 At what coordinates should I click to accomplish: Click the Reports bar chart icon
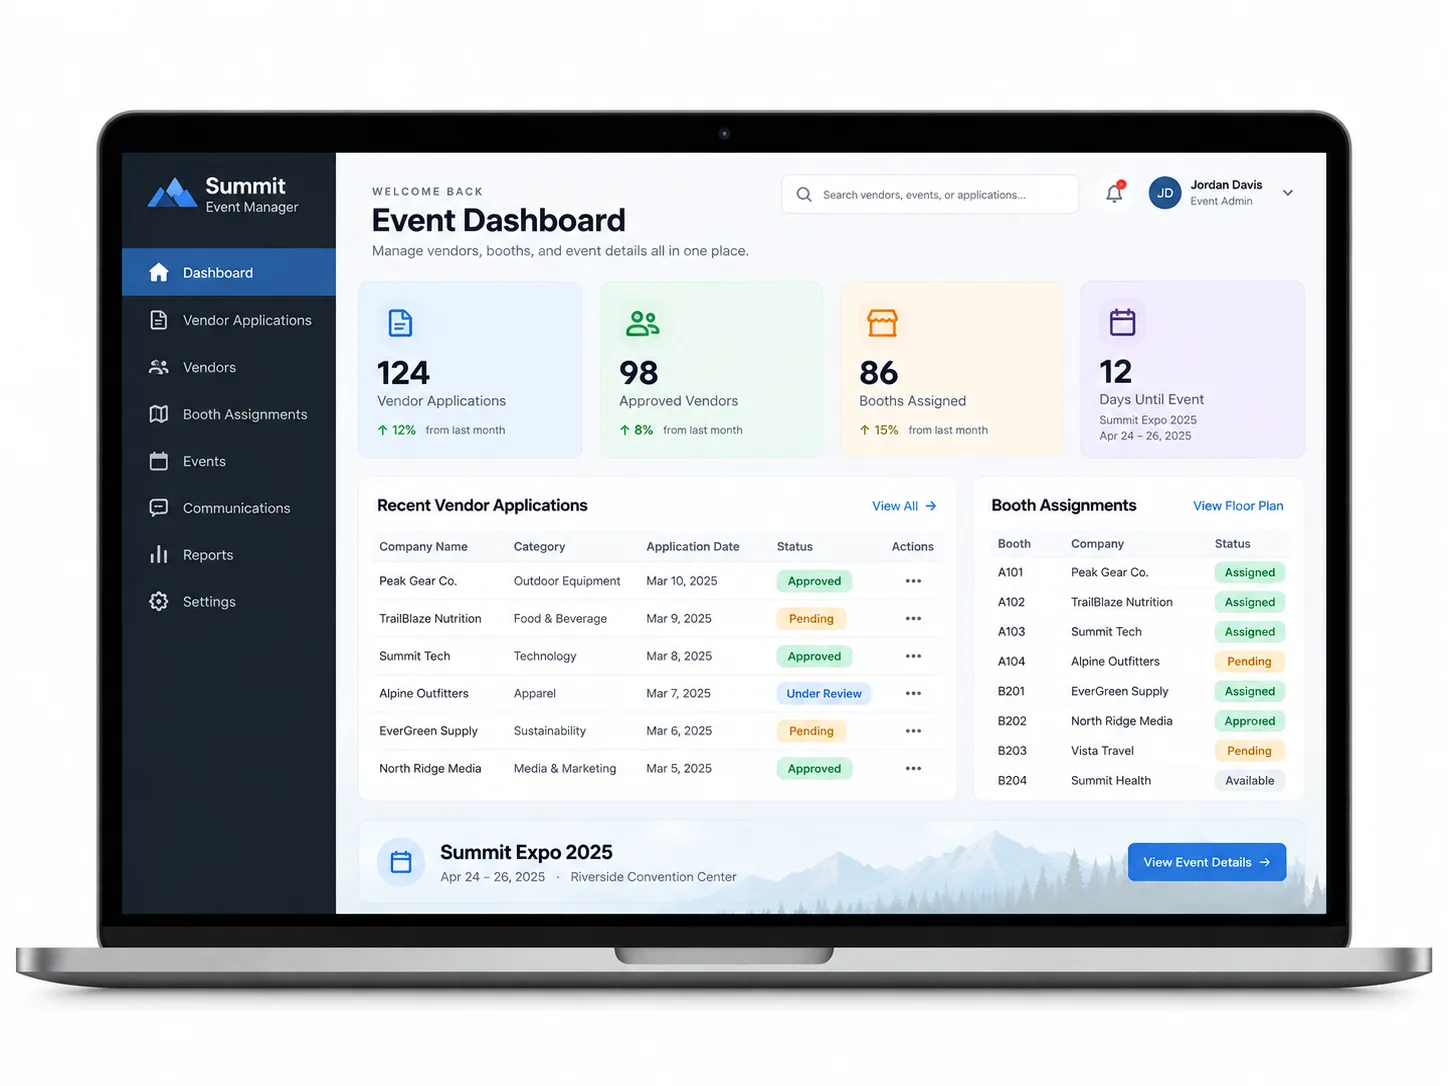pyautogui.click(x=159, y=555)
